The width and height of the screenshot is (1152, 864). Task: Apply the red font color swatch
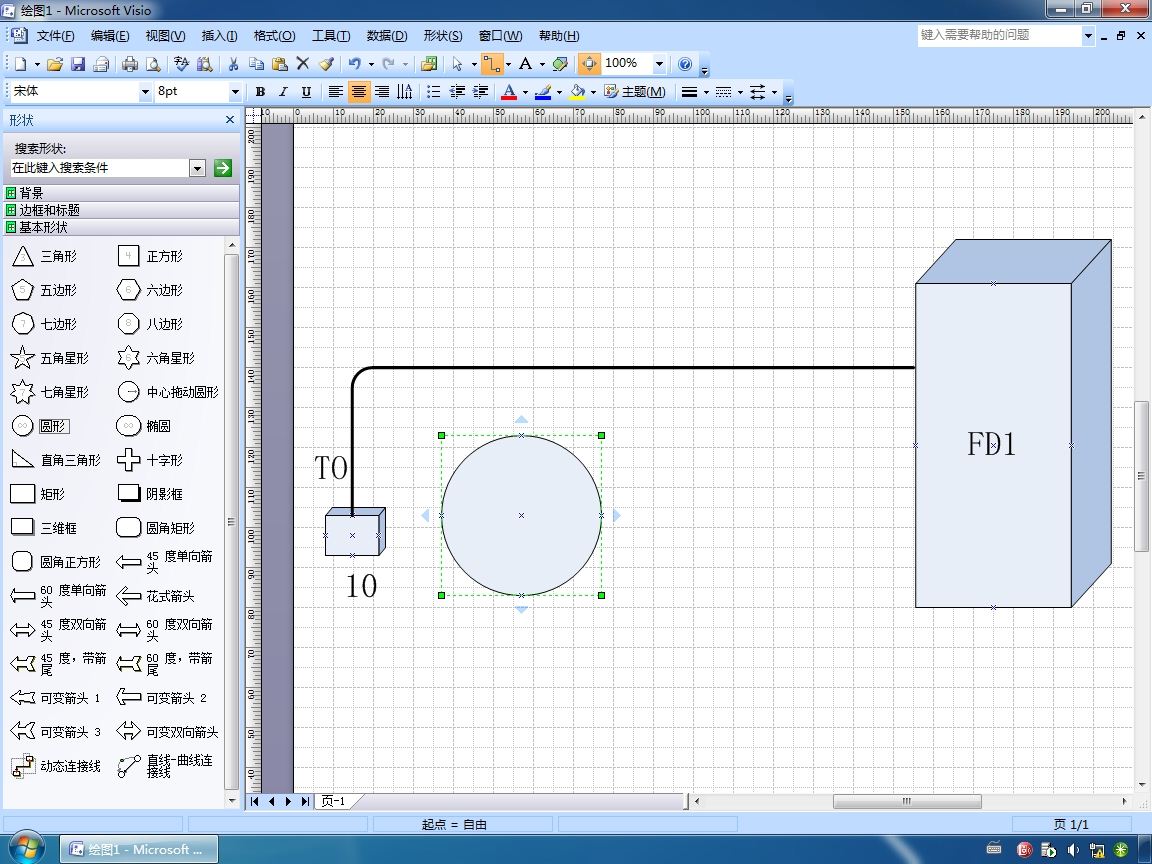point(508,92)
